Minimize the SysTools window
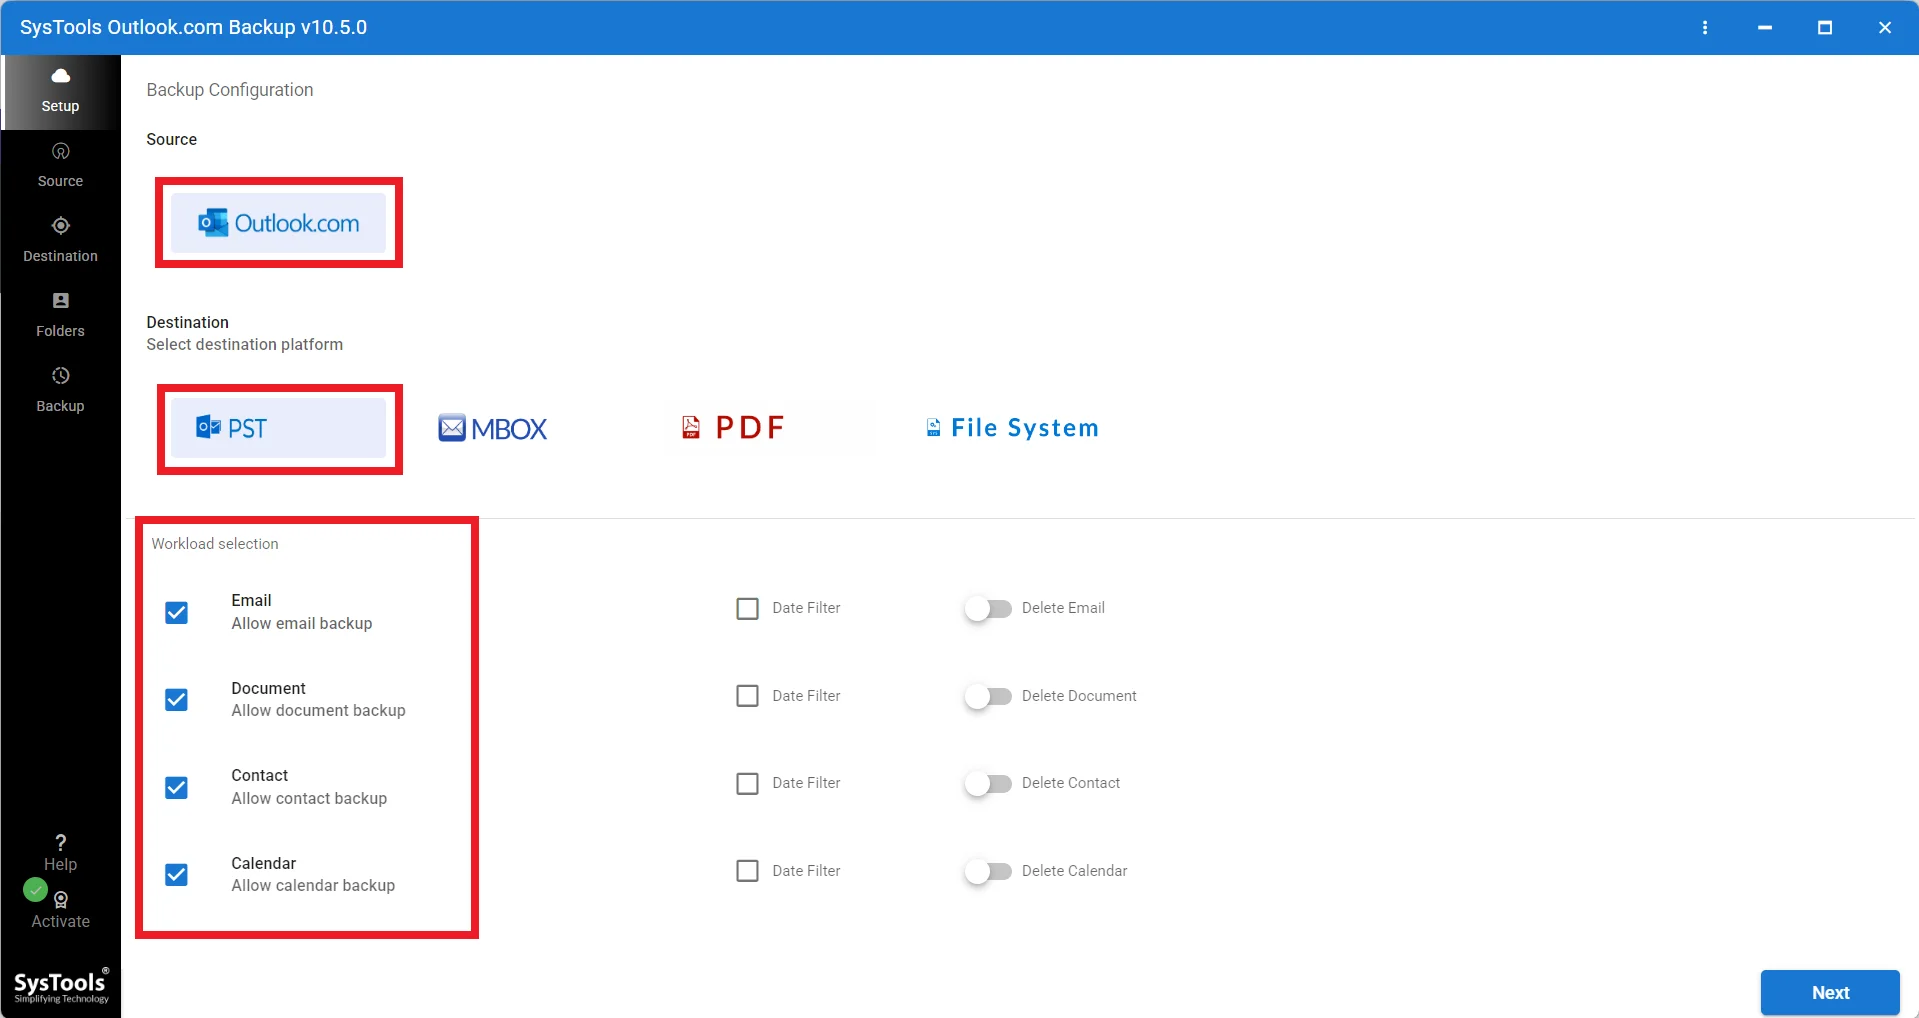This screenshot has width=1919, height=1018. 1765,28
